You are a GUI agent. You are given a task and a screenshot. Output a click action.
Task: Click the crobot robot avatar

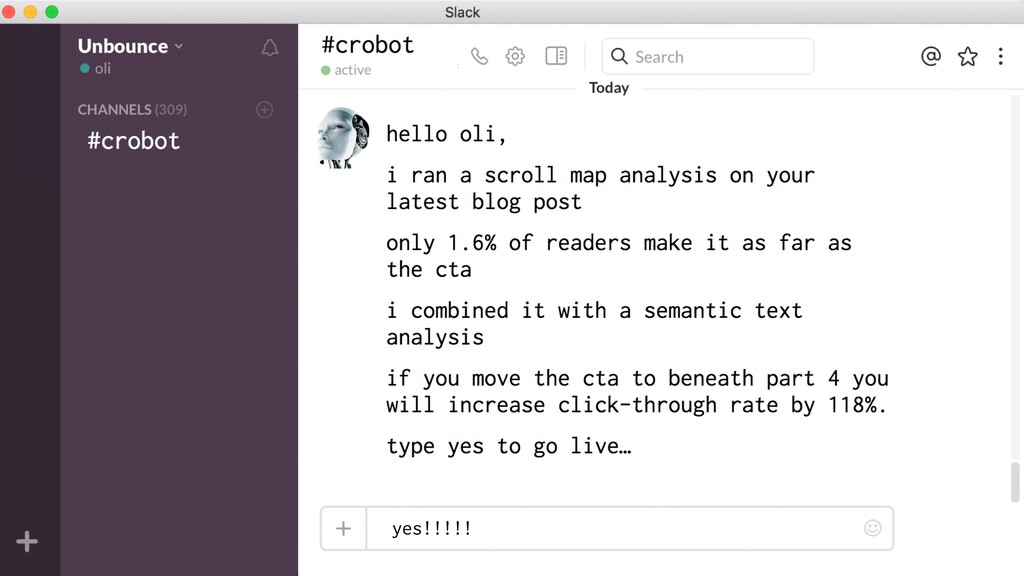click(344, 138)
